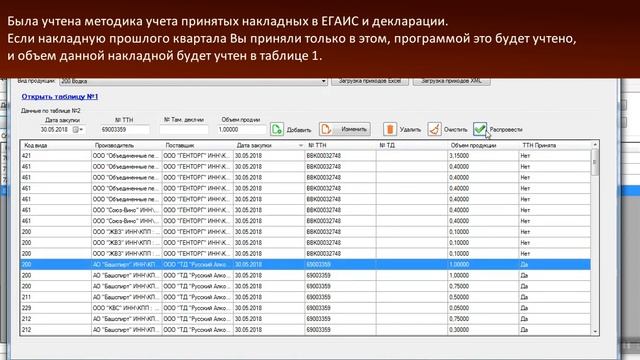Sort by the № ТД column header
Viewport: 640px width, 360px height.
[412, 145]
